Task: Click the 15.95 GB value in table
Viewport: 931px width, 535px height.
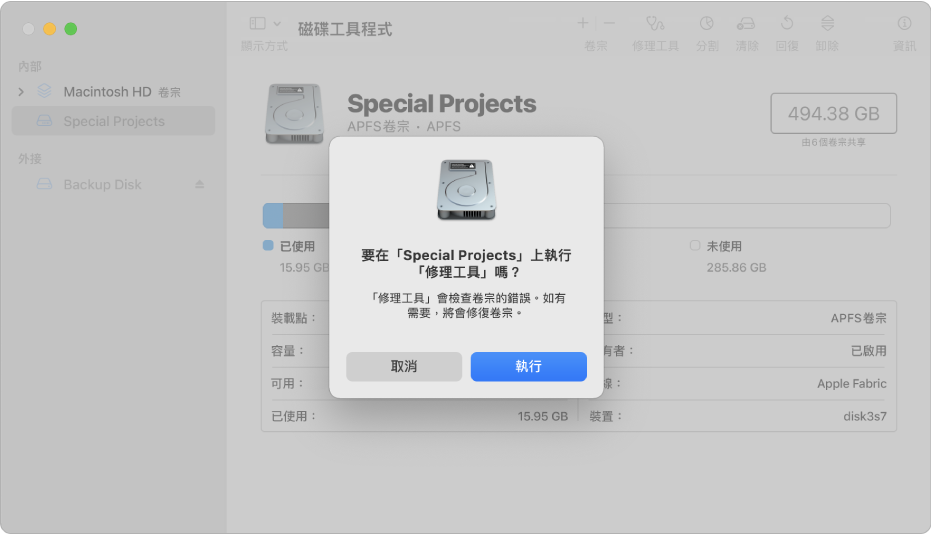Action: coord(543,416)
